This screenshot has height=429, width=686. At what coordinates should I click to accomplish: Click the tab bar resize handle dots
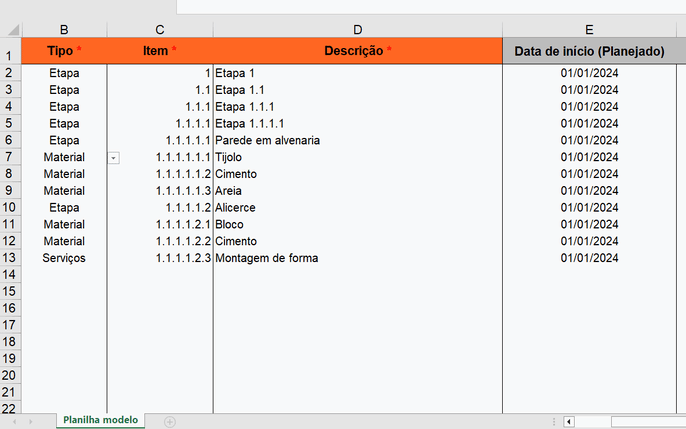pos(554,422)
